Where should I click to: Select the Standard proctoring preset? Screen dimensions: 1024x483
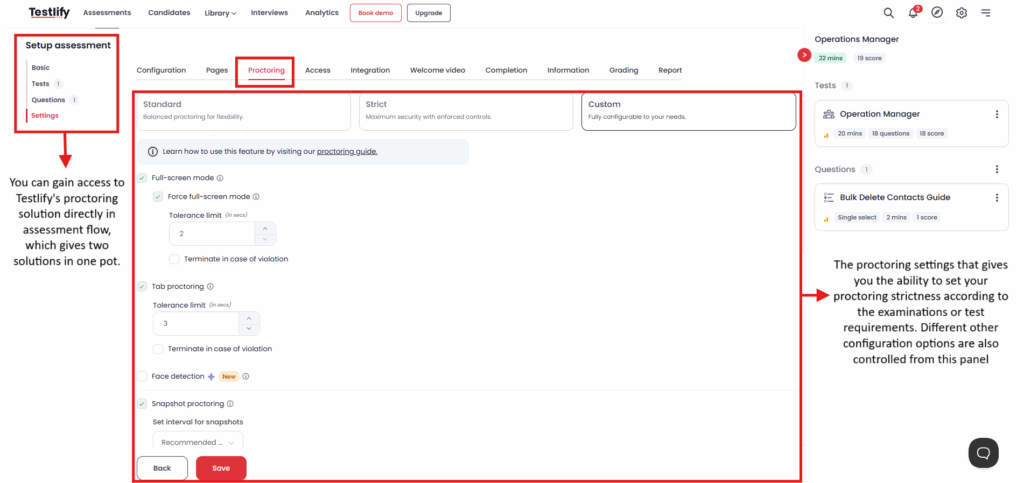coord(244,111)
